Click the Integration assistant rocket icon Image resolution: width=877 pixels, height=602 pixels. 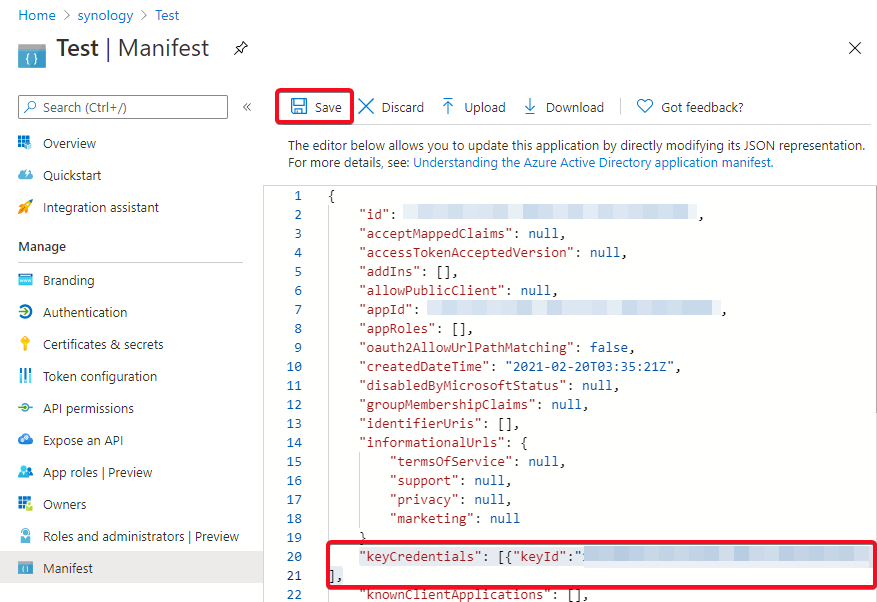25,207
